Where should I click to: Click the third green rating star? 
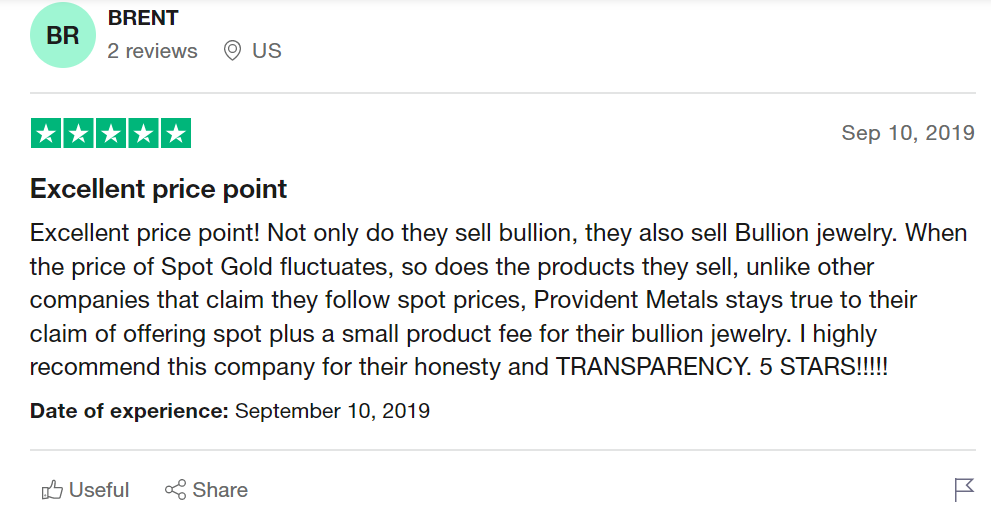[111, 133]
